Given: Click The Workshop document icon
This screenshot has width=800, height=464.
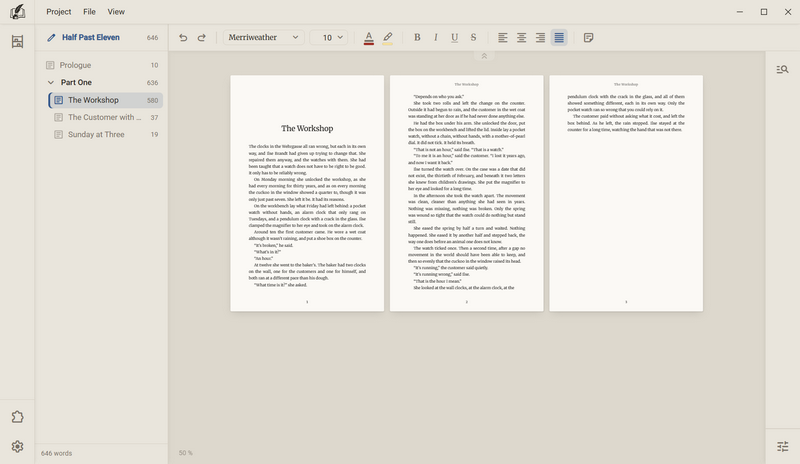Looking at the screenshot, I should (x=59, y=100).
